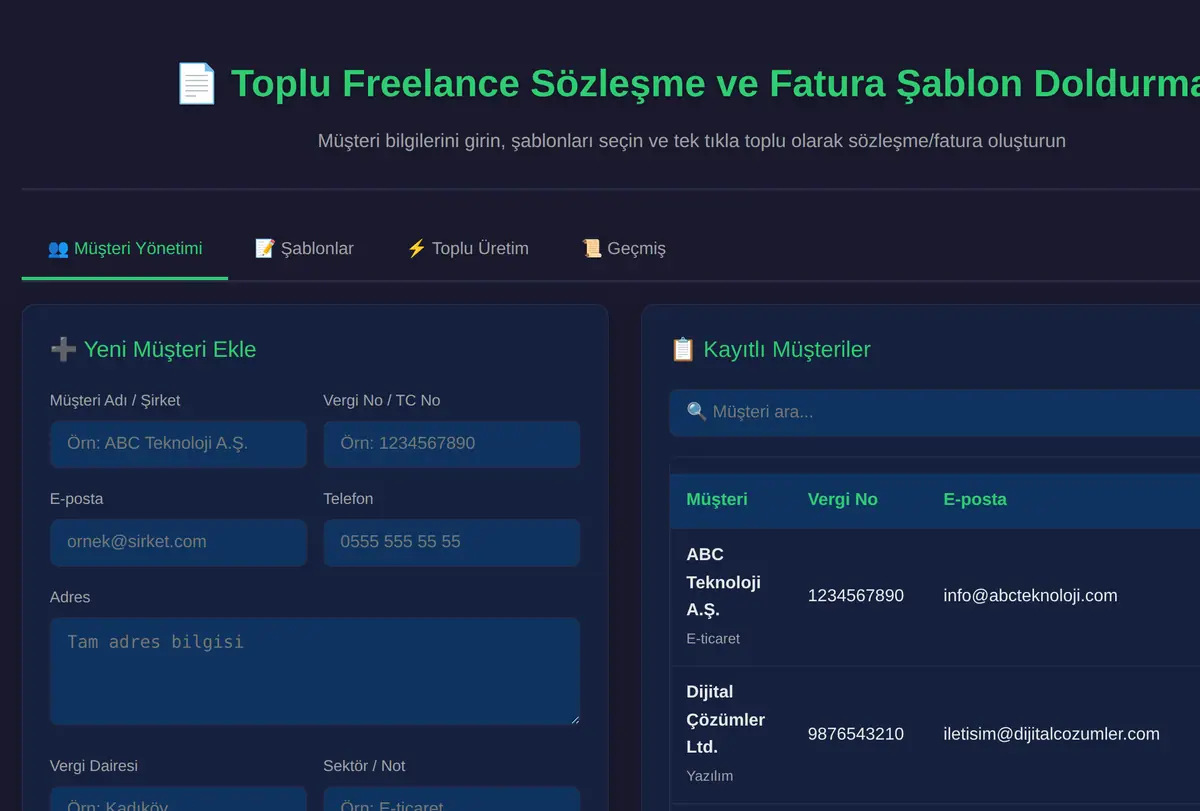Screen dimensions: 1200x811
Task: Select the ABC Teknoloji A.Ş. customer name
Action: pyautogui.click(x=724, y=582)
